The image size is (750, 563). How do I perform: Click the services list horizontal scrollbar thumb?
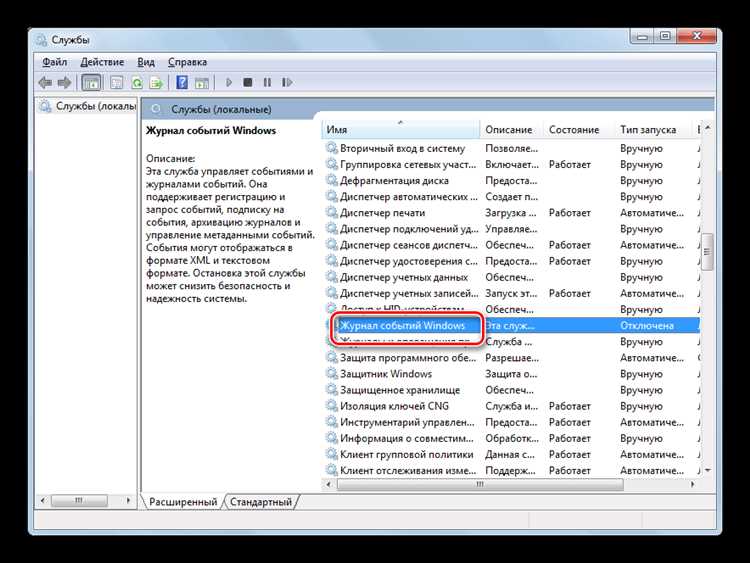coord(480,485)
